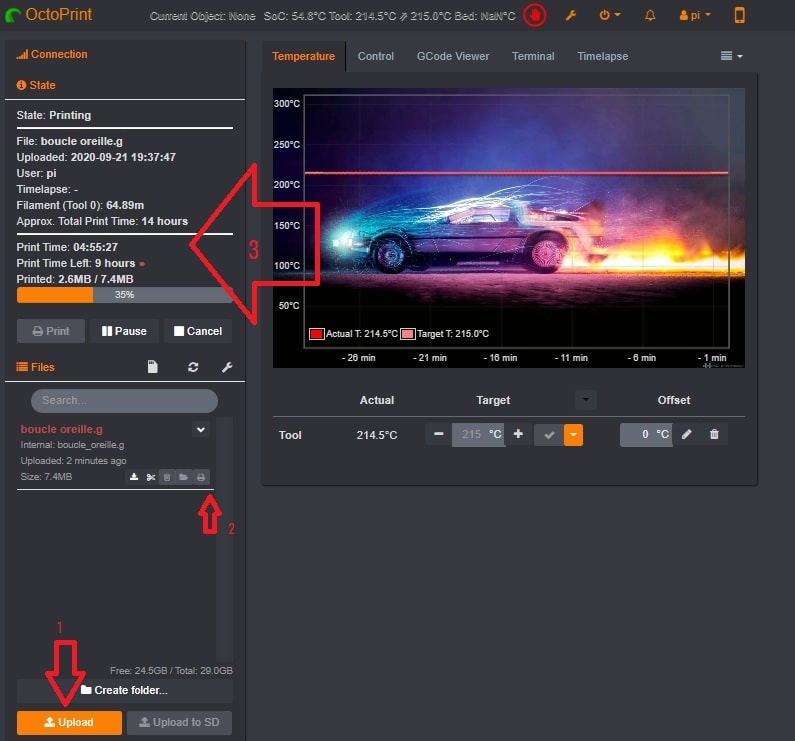Click the 'State: Printing' text
The image size is (795, 741).
[x=54, y=116]
